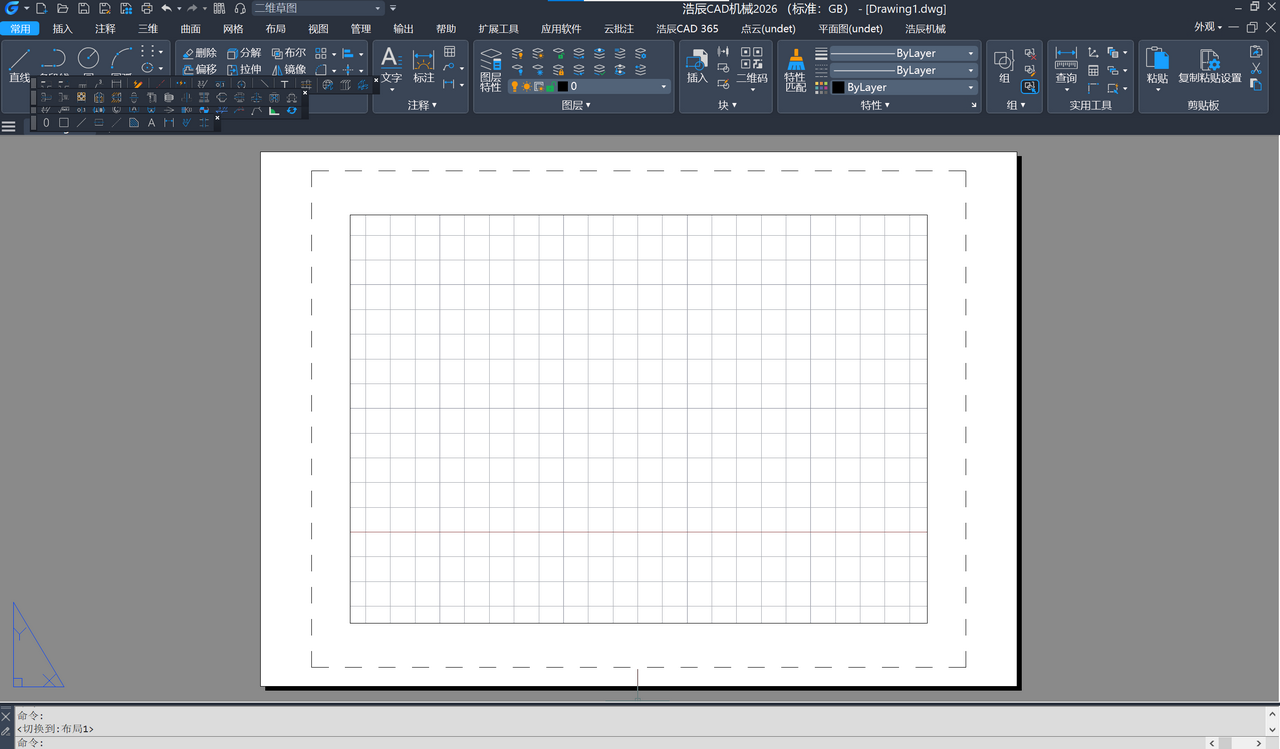Open the 图层特性 (Layer Properties) manager

[490, 69]
